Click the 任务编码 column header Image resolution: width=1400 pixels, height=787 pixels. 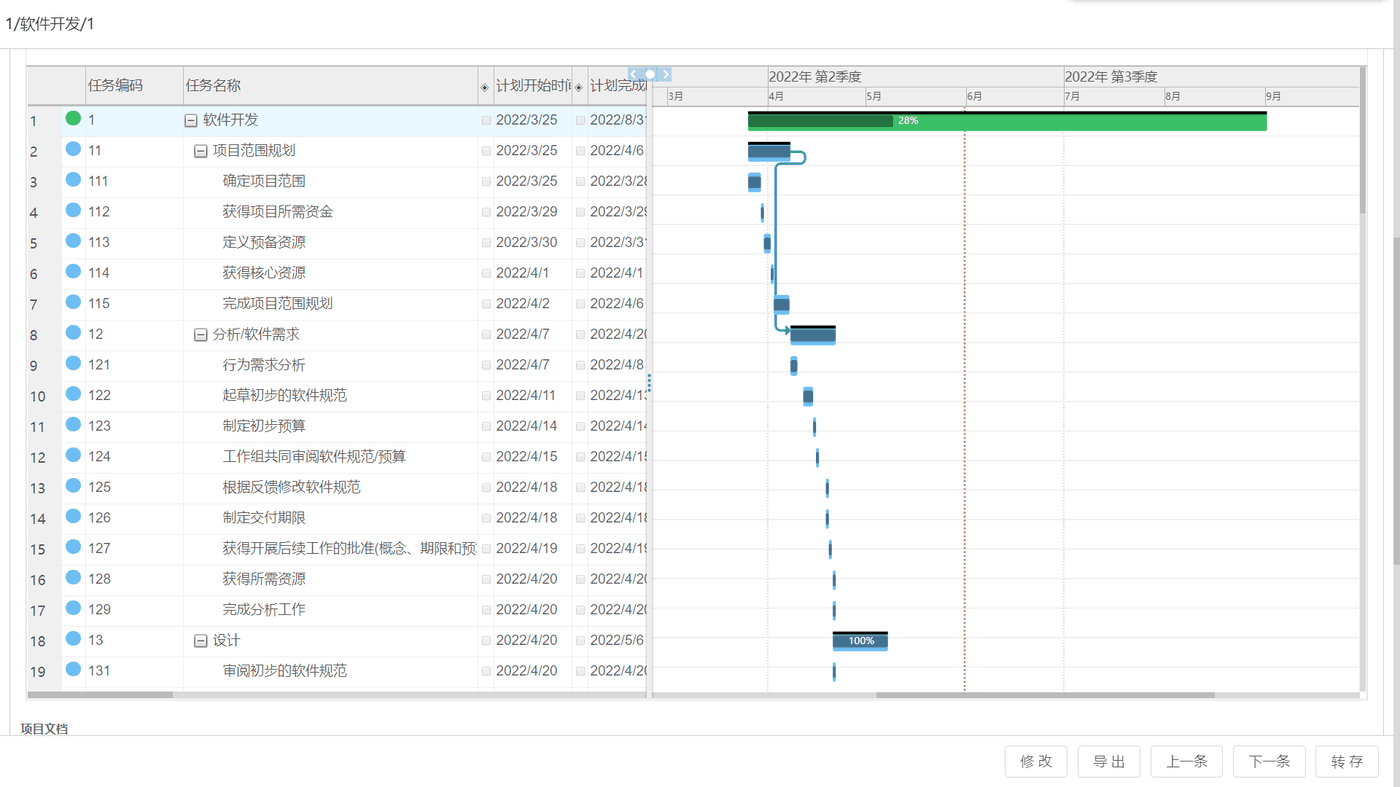coord(134,86)
